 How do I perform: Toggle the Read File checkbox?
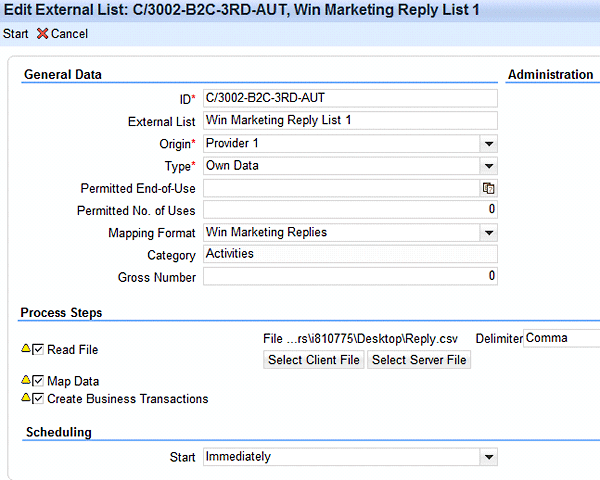point(38,349)
